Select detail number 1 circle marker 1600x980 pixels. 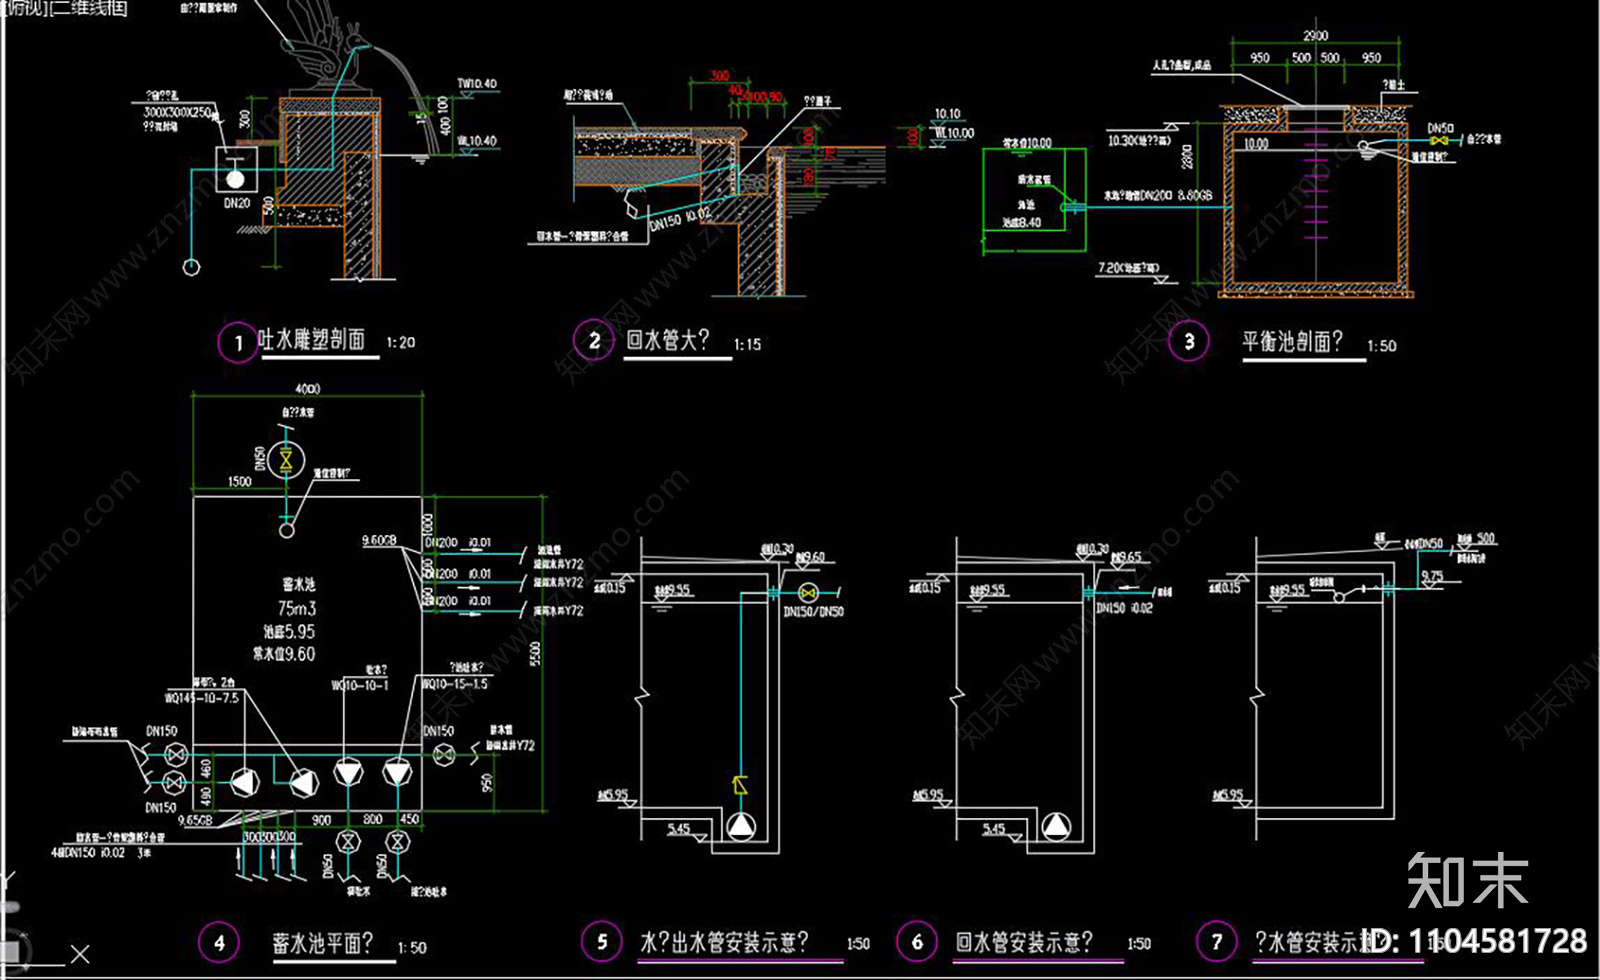[237, 343]
